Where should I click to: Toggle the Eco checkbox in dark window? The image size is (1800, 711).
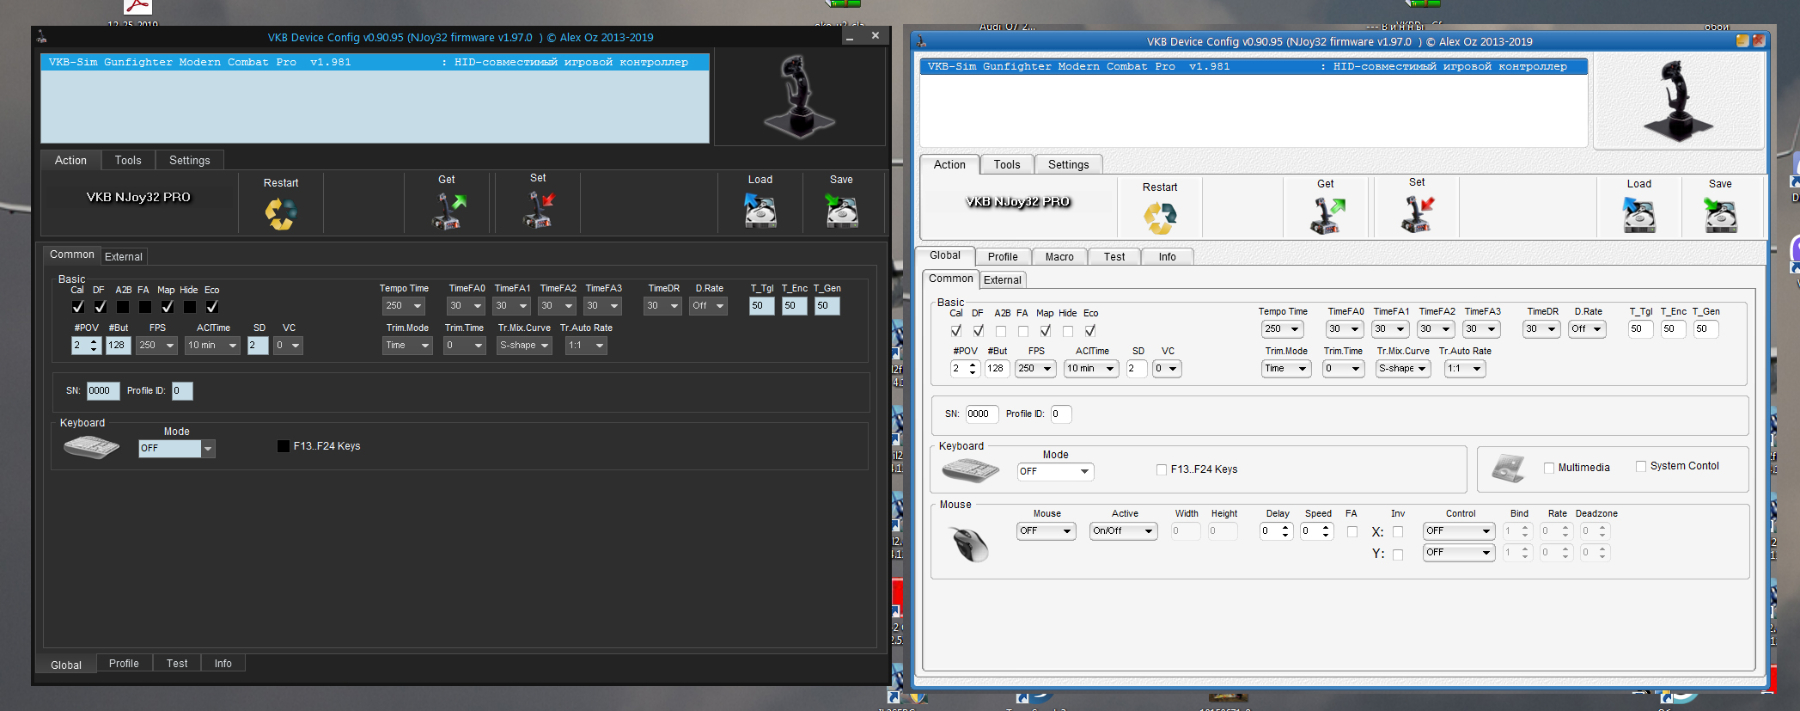click(212, 307)
